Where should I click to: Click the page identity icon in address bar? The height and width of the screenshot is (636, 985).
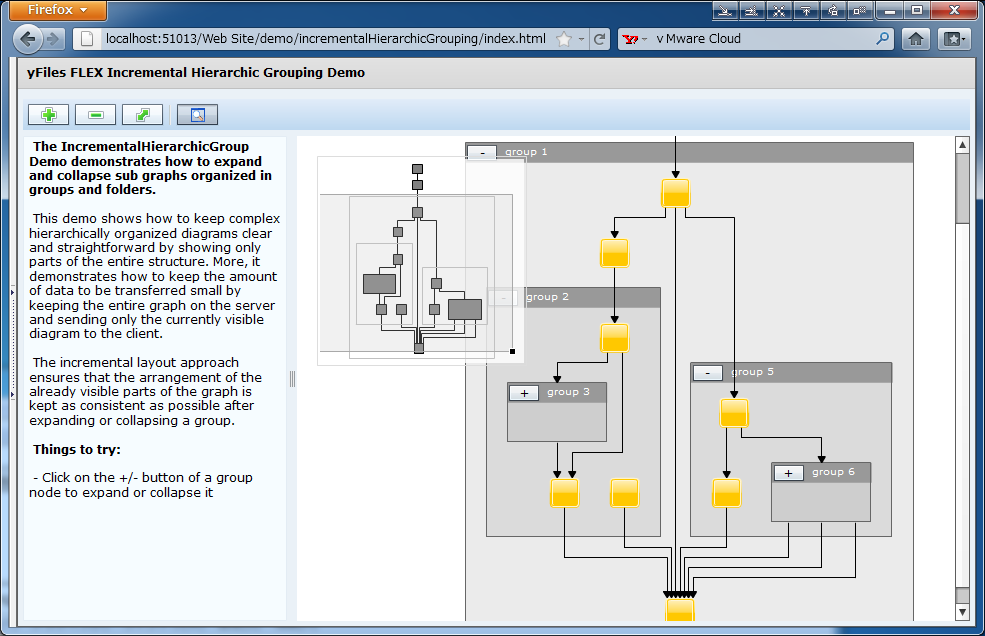coord(87,39)
